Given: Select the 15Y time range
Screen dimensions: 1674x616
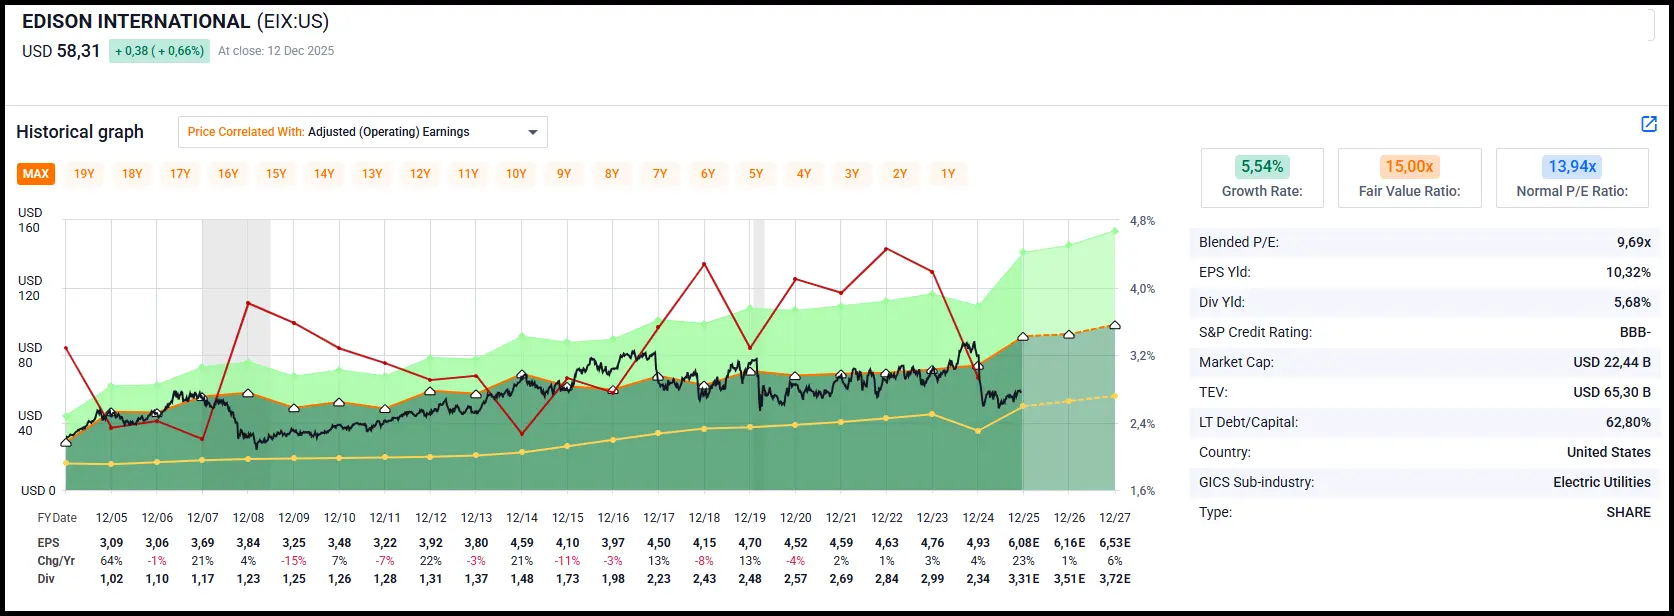Looking at the screenshot, I should pos(276,174).
